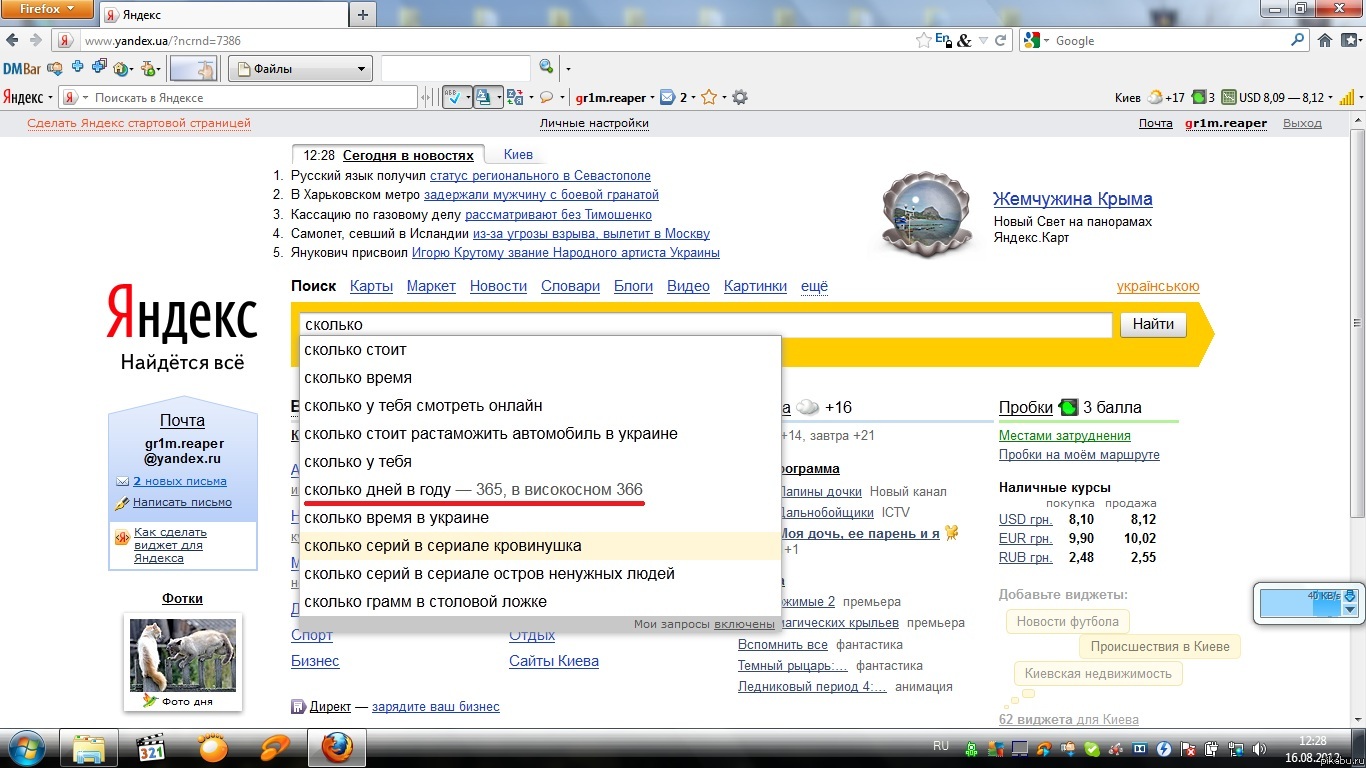Switch to the Киев news tab
The height and width of the screenshot is (768, 1366).
point(518,155)
